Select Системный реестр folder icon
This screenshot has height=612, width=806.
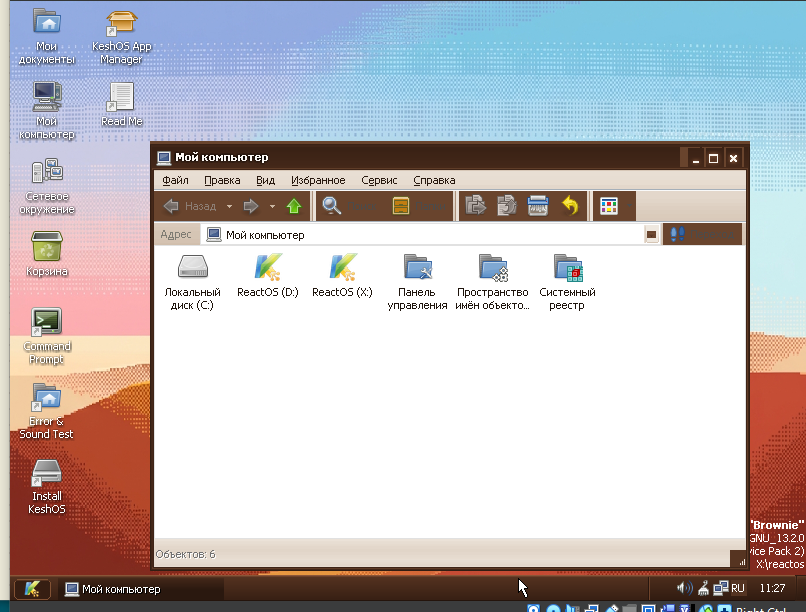tap(567, 282)
